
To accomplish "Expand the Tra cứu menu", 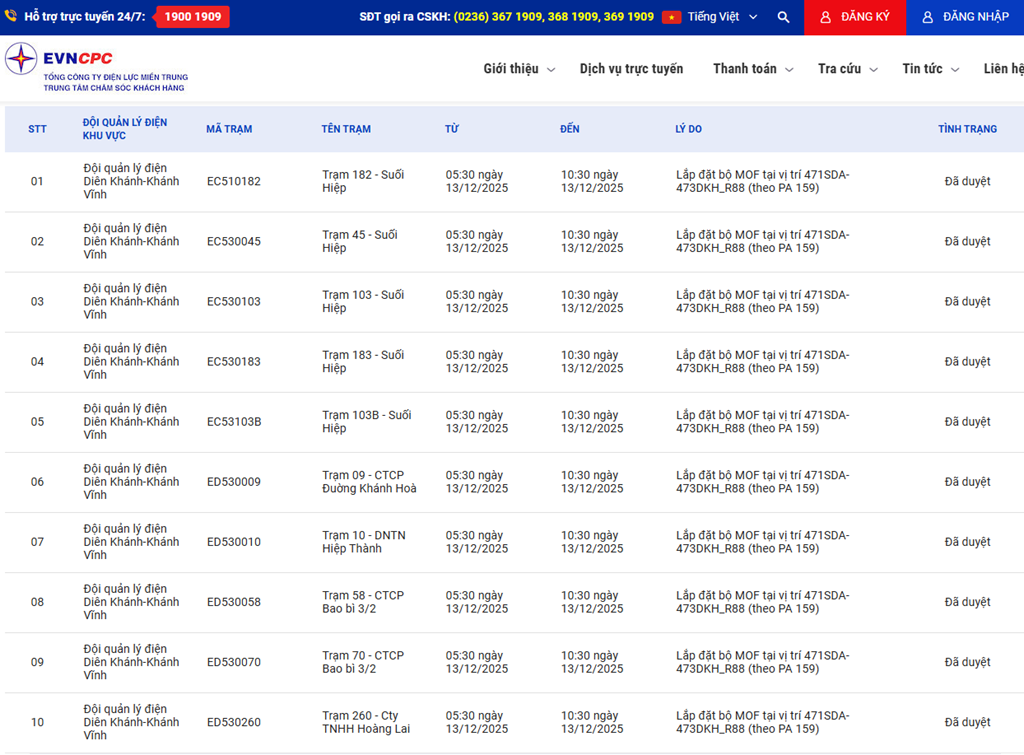I will (847, 69).
